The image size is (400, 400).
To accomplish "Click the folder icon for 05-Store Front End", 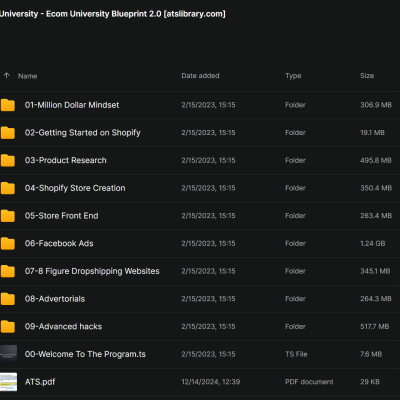I will pos(8,216).
